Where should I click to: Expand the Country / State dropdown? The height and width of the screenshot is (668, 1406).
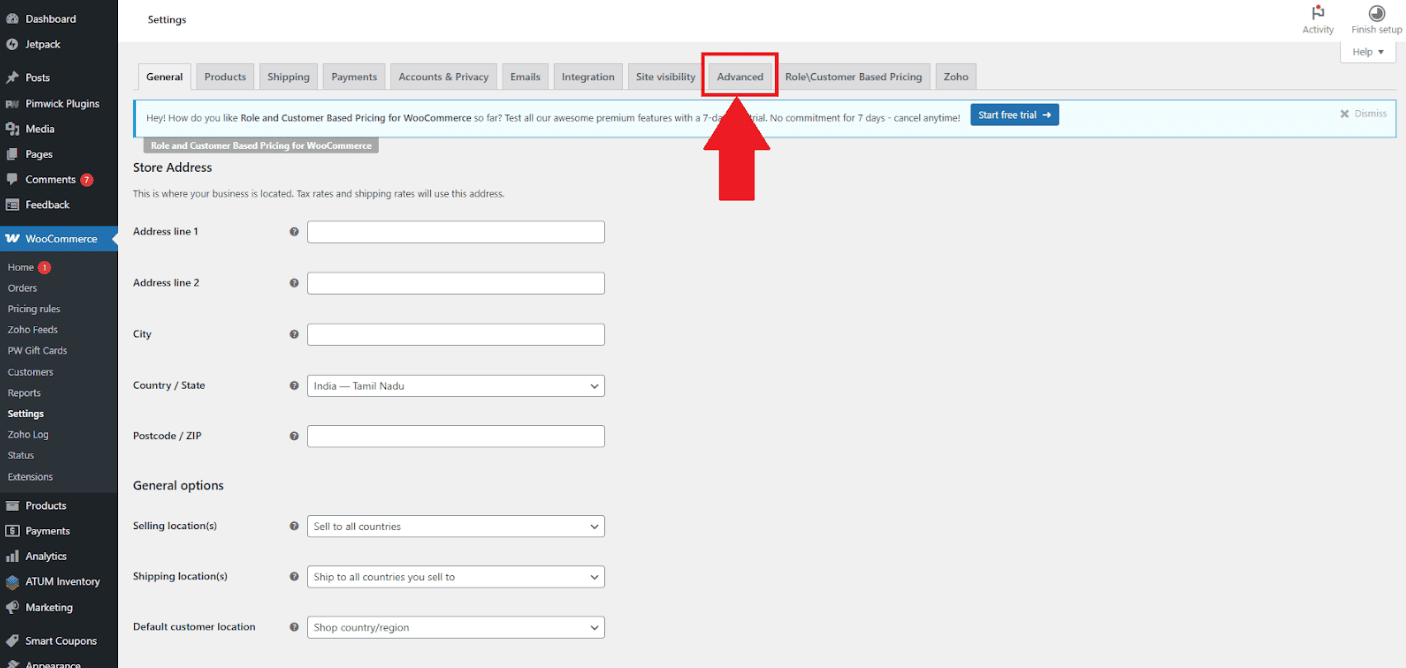tap(455, 386)
